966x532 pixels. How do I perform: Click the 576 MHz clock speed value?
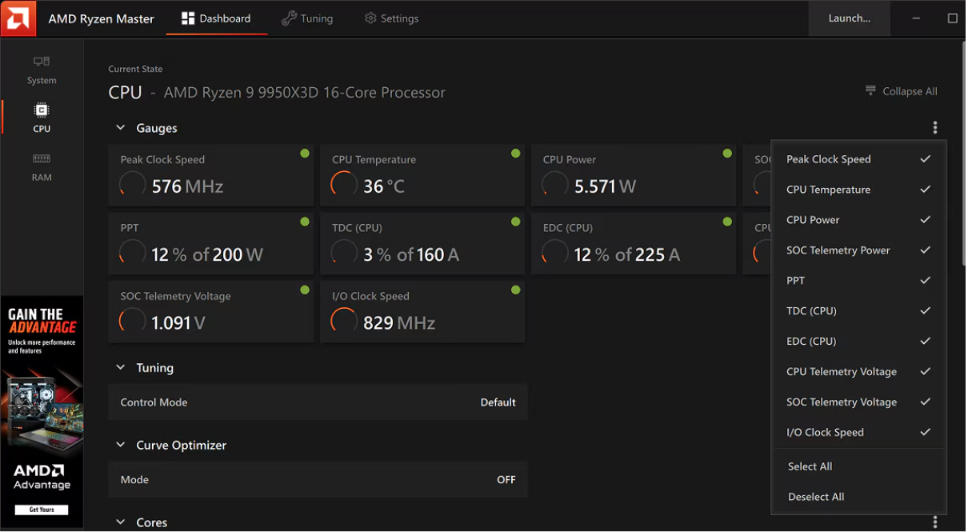point(187,186)
